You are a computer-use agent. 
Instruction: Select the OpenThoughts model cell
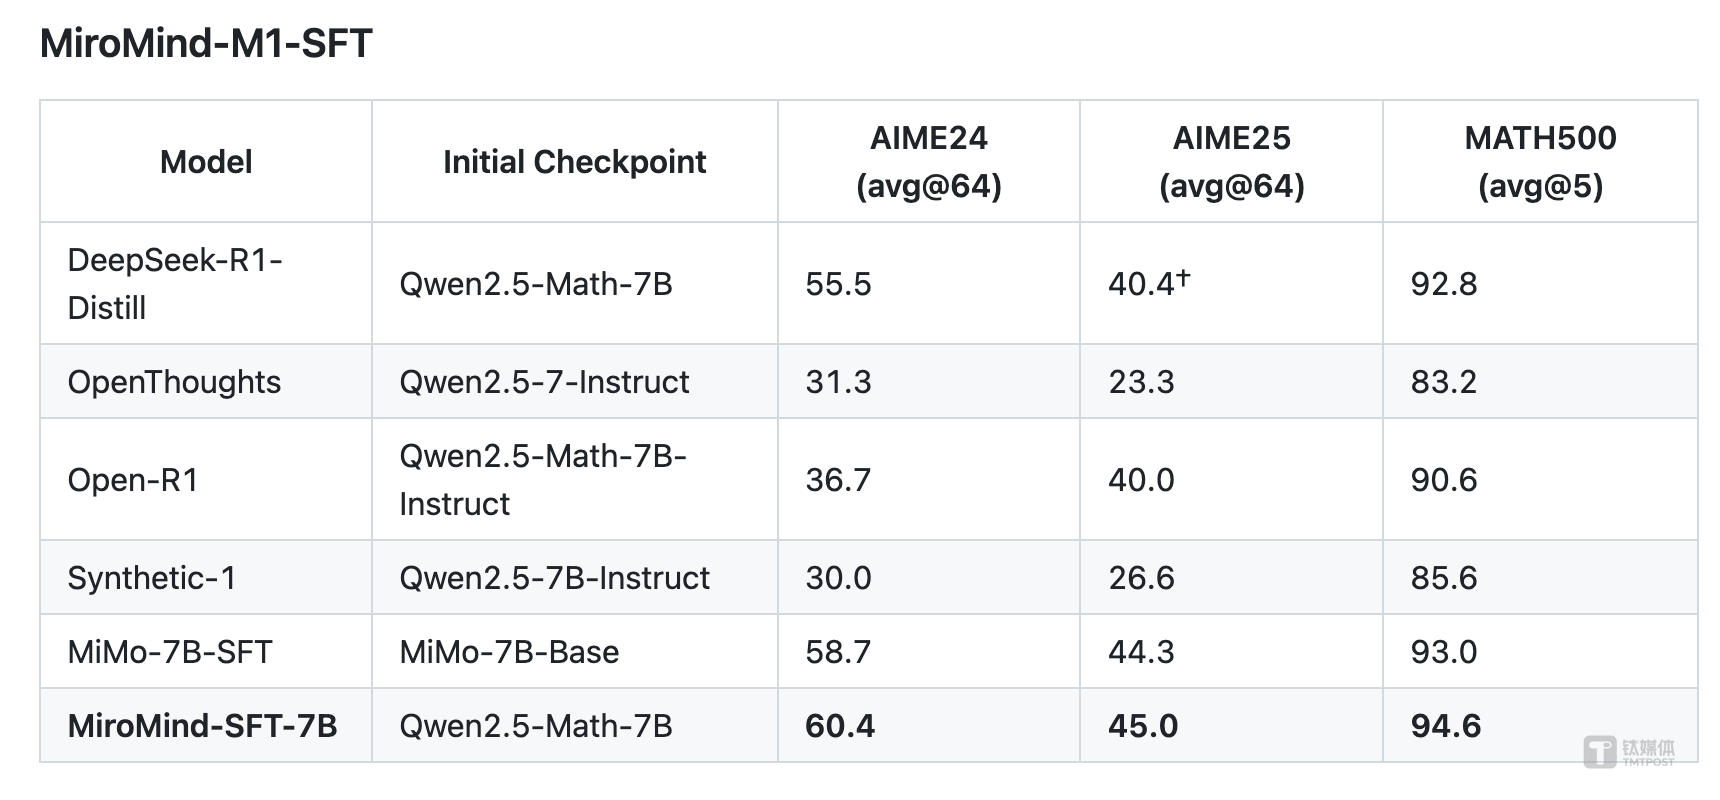(174, 382)
